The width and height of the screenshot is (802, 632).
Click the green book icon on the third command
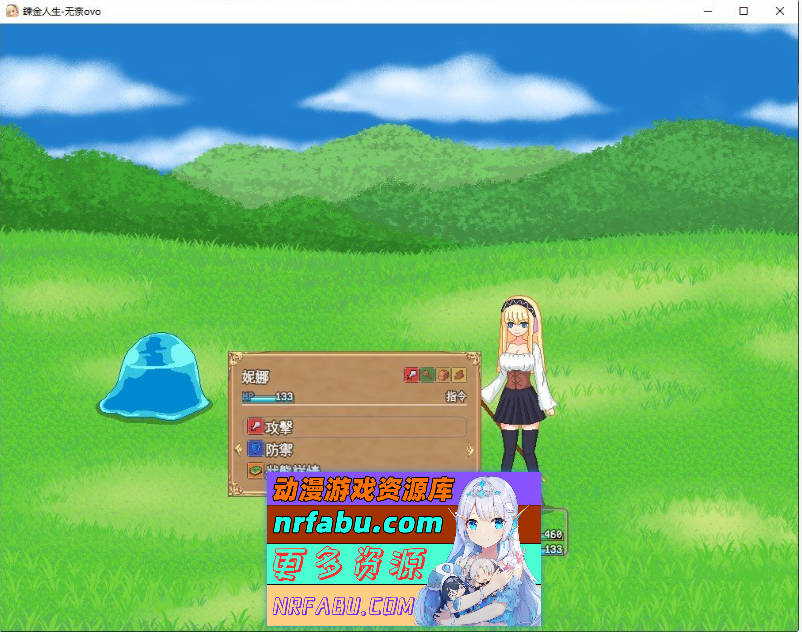254,469
